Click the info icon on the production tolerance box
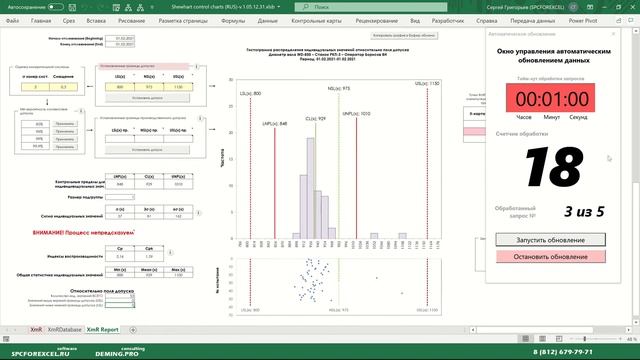 tap(200, 118)
